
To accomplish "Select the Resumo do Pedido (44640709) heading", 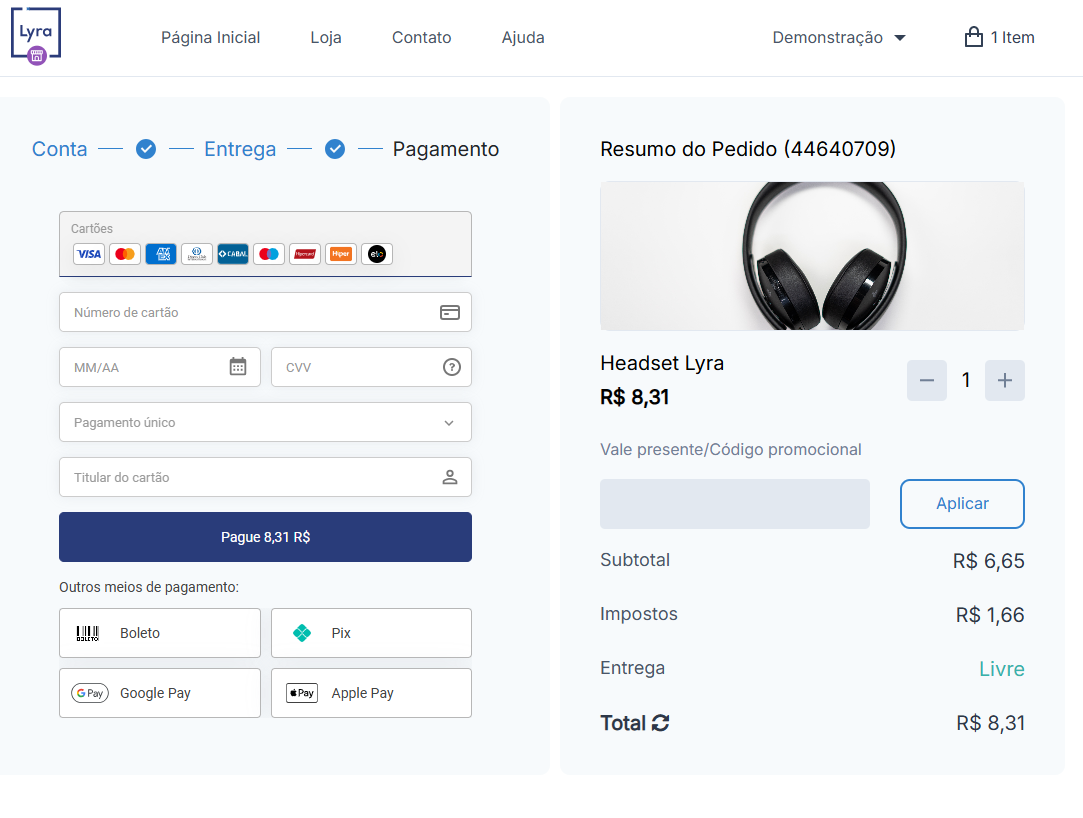I will click(748, 149).
